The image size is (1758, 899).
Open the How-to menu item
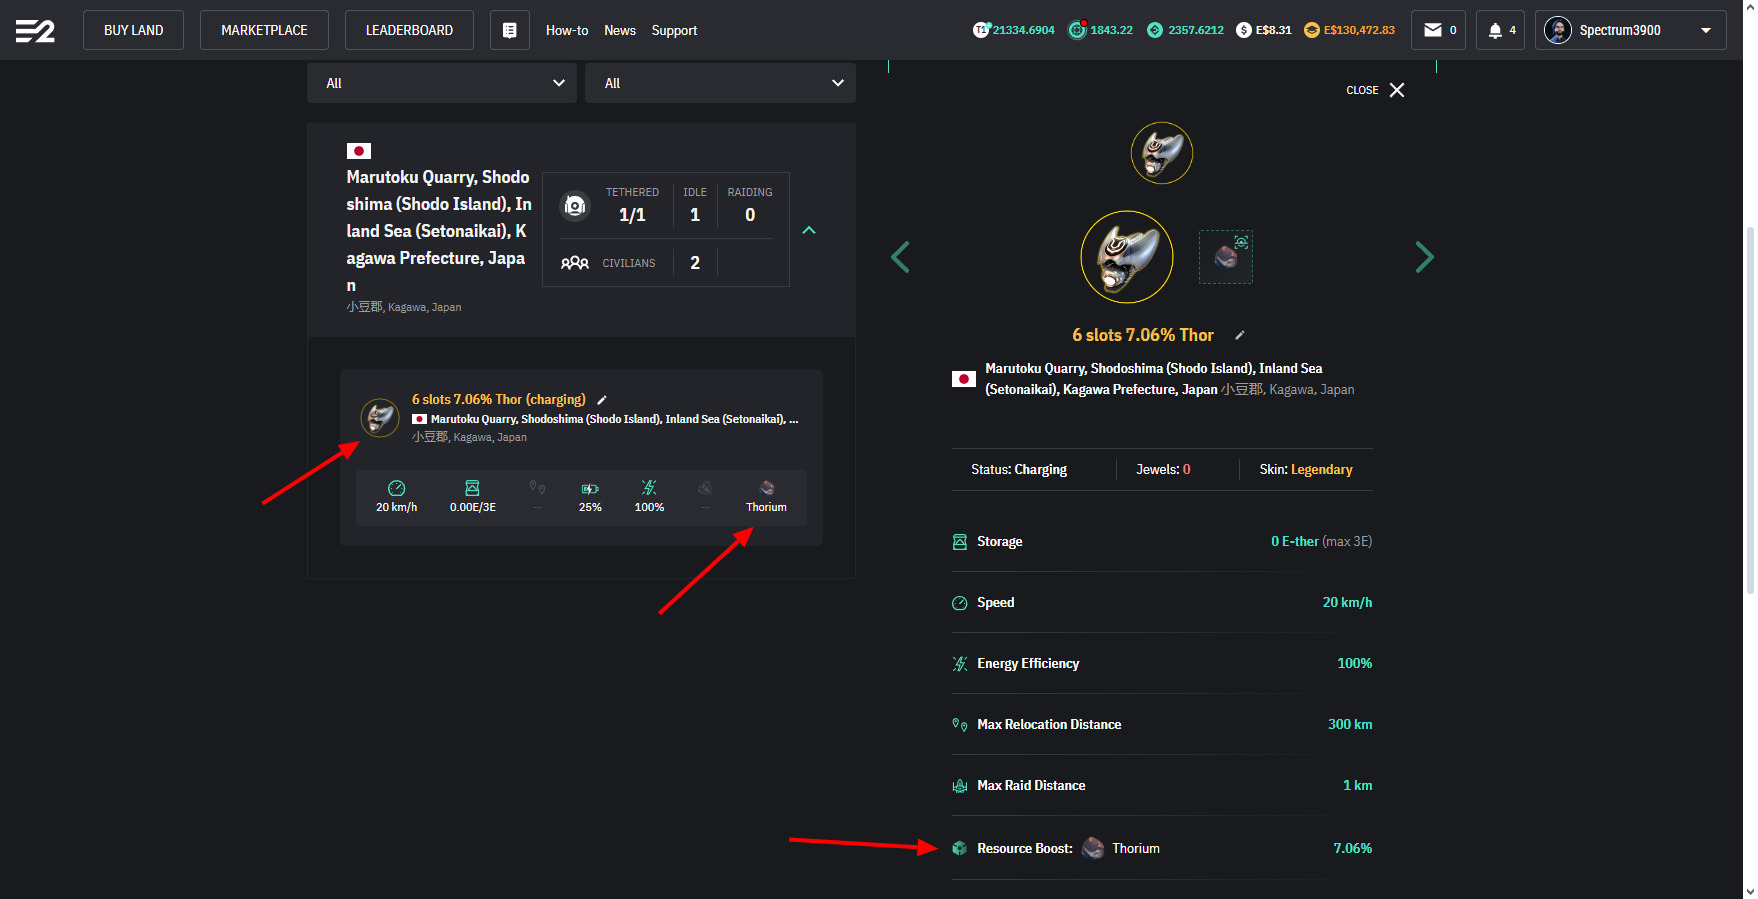[566, 30]
